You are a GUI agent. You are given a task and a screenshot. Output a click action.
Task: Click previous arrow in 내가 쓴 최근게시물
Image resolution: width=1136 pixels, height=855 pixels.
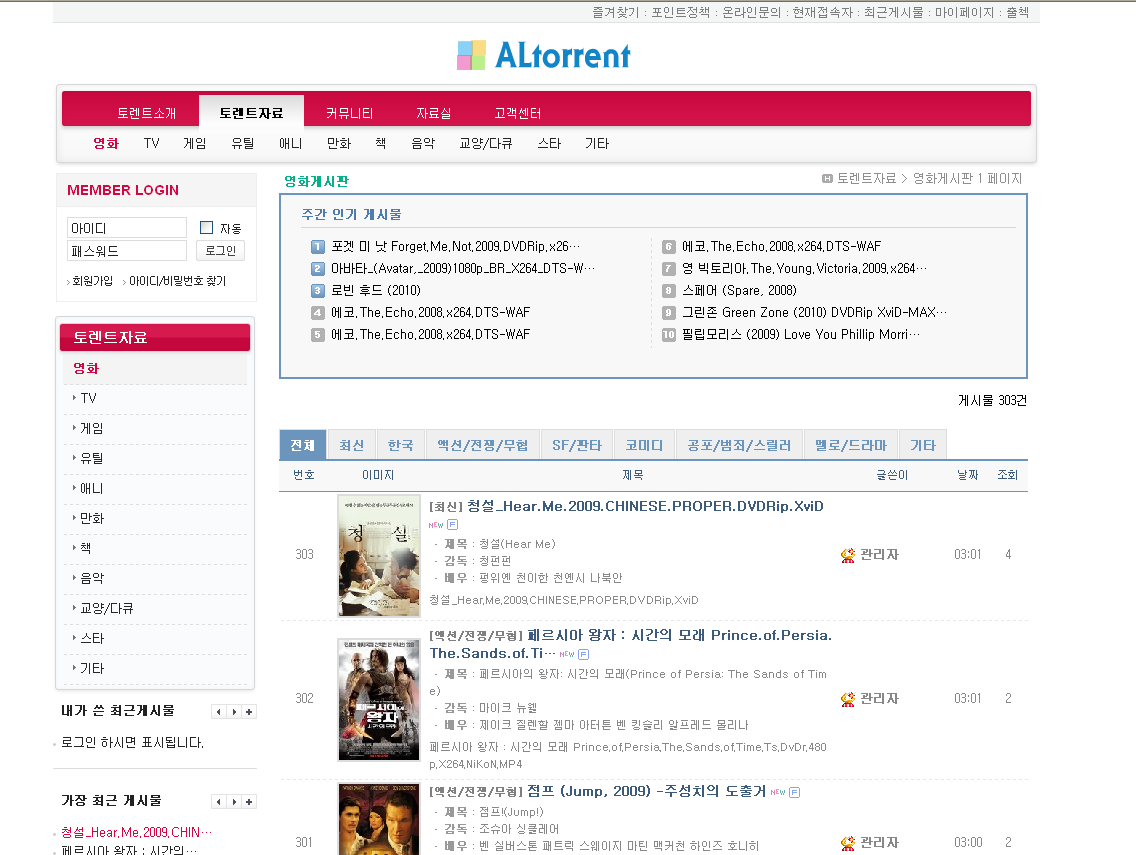click(218, 712)
